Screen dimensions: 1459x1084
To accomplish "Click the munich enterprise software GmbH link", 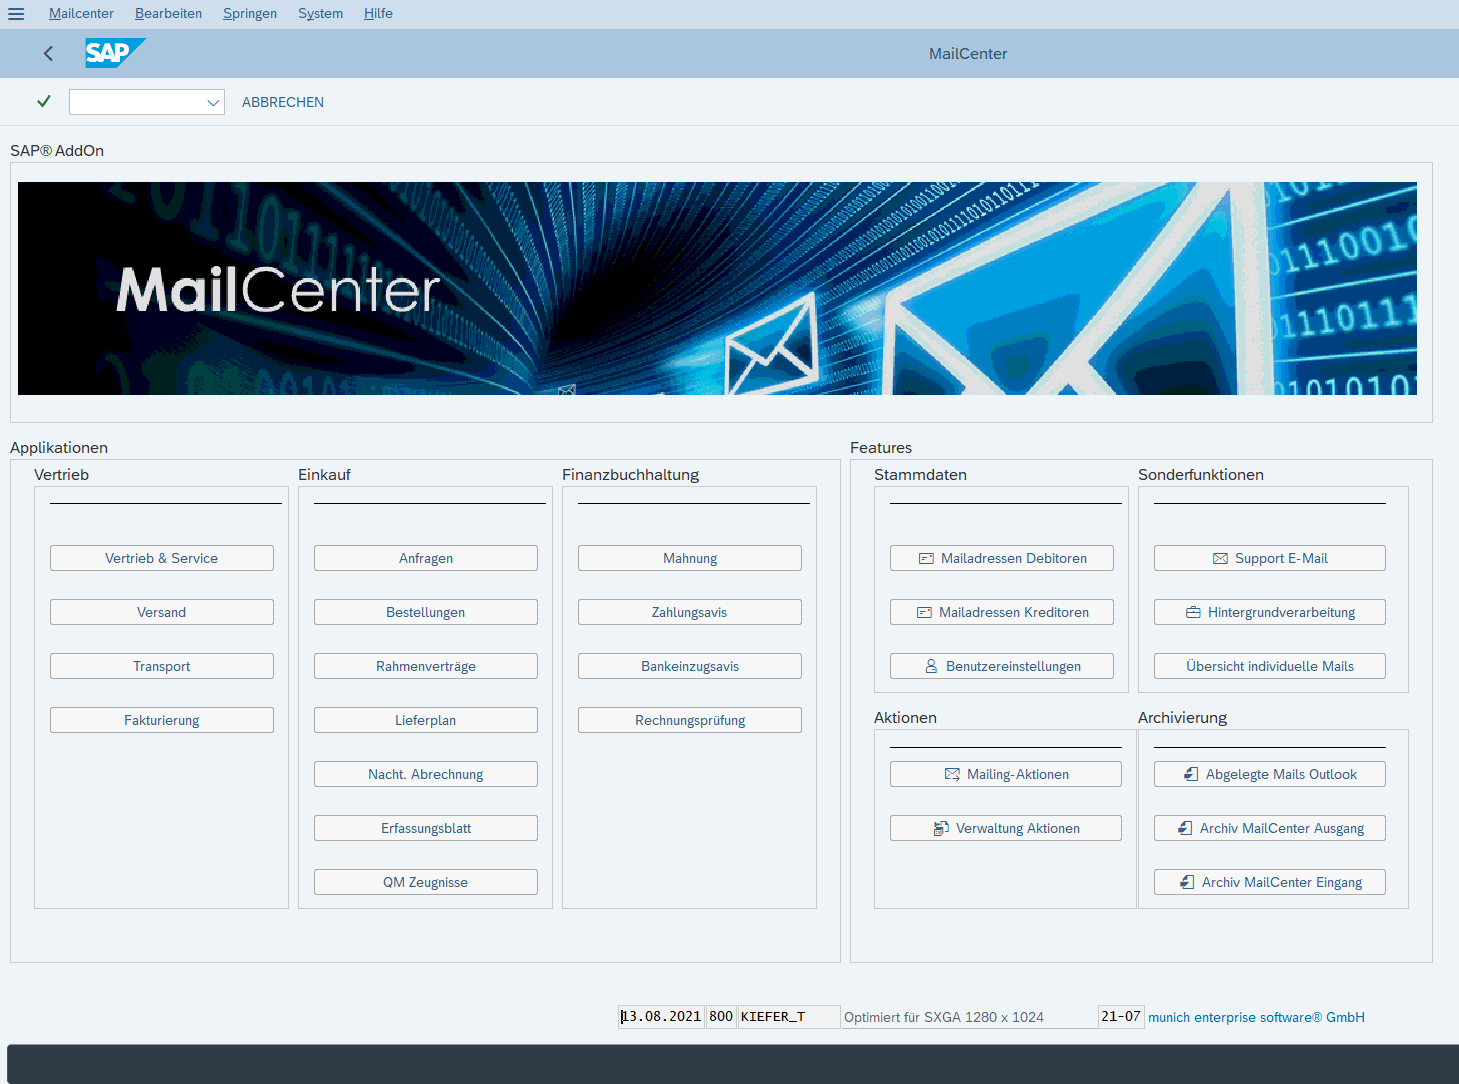I will point(1256,1017).
